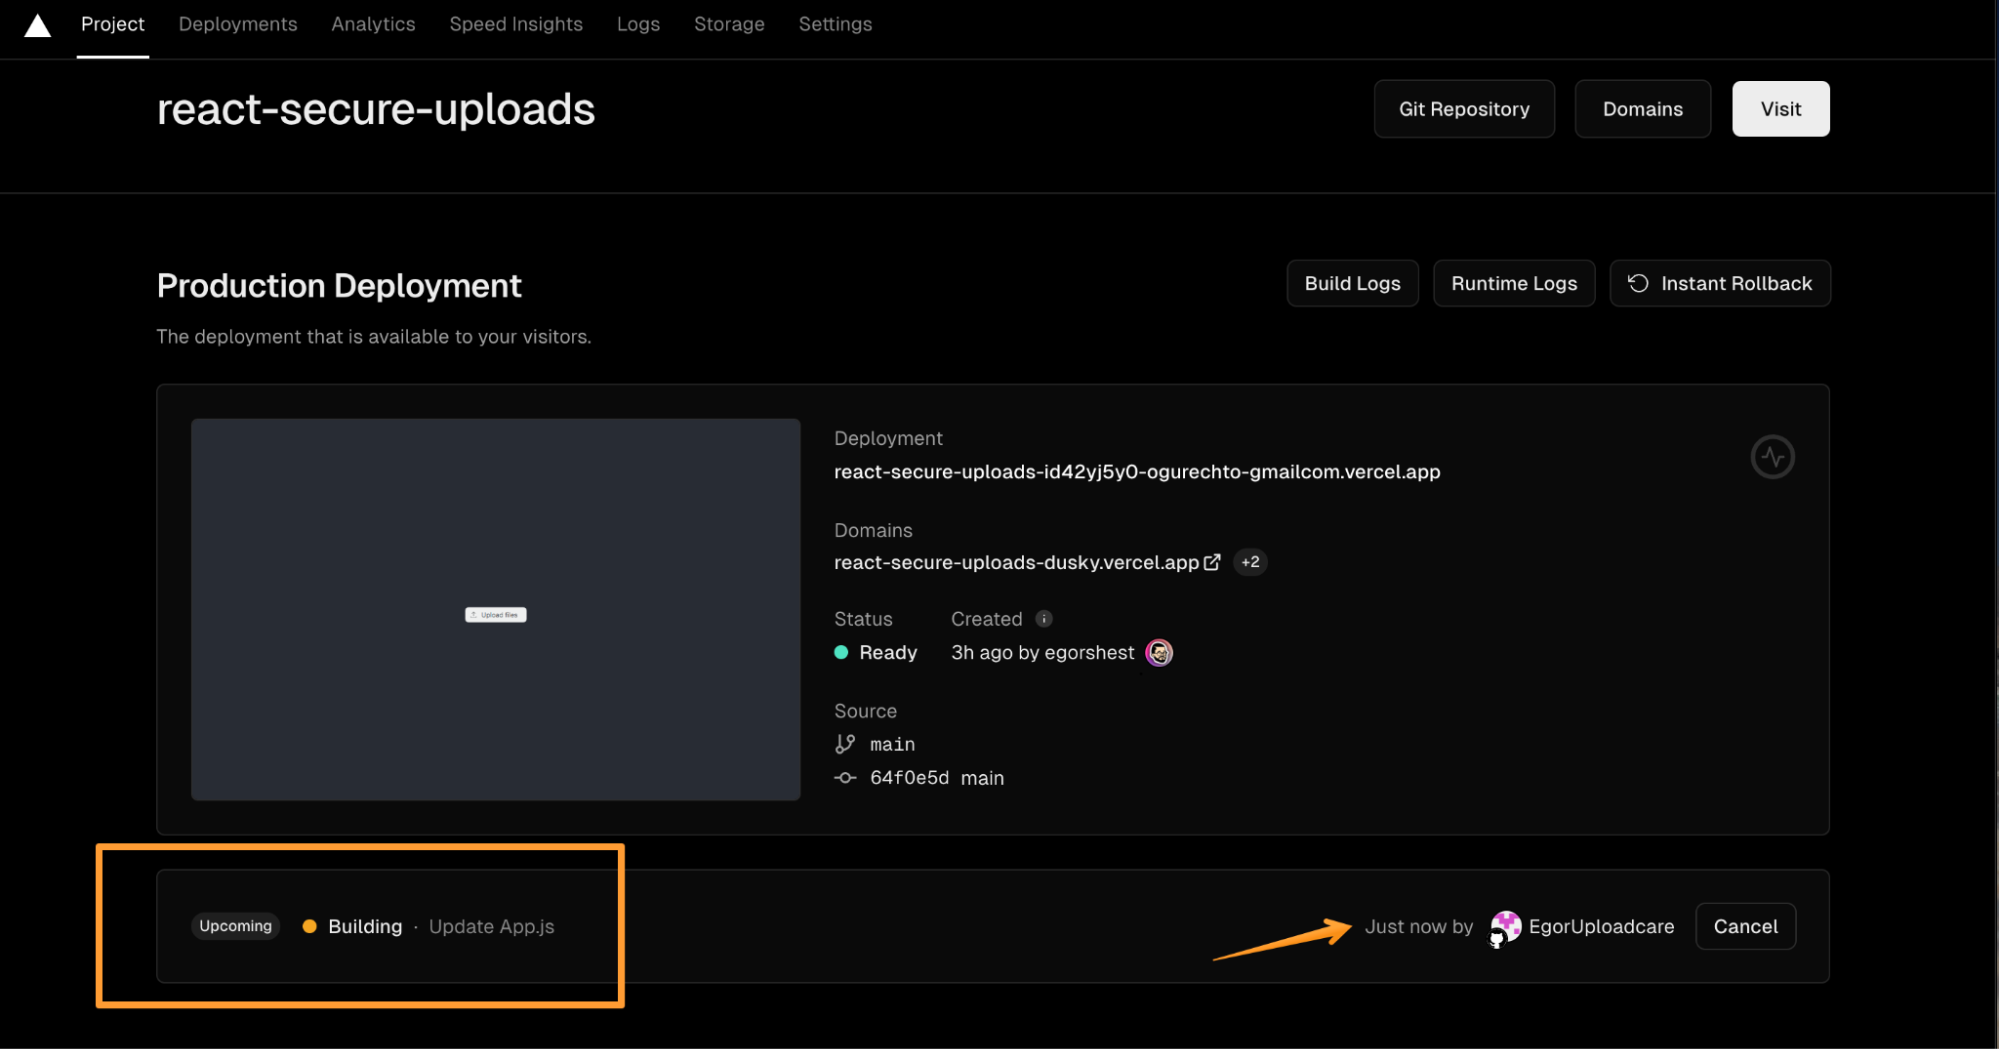This screenshot has width=1999, height=1050.
Task: Open the Settings tab
Action: pos(835,24)
